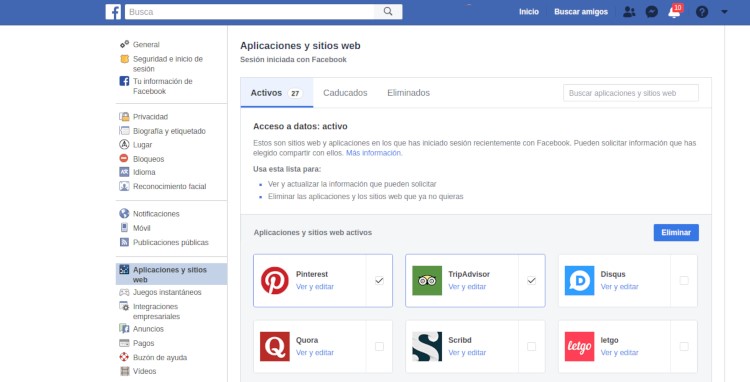The image size is (750, 382).
Task: Click the Scribd app logo
Action: pos(427,346)
